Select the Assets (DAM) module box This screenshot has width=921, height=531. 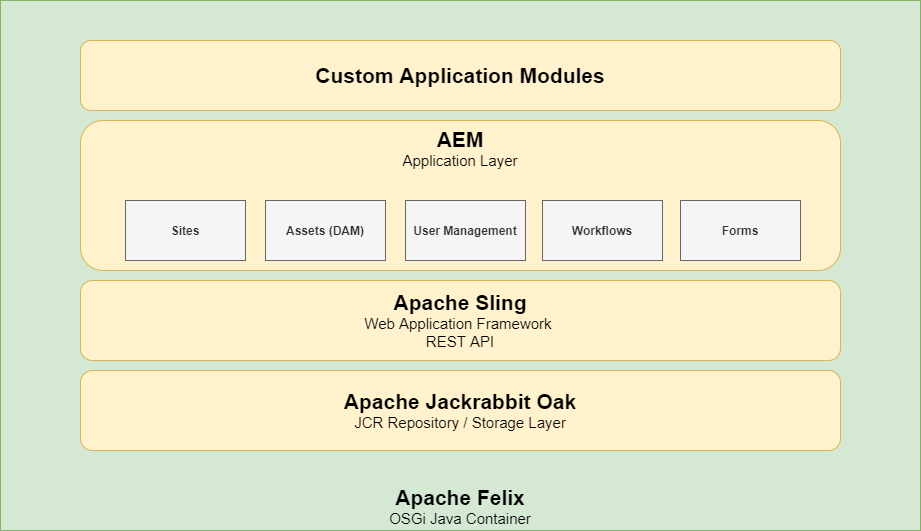(325, 230)
